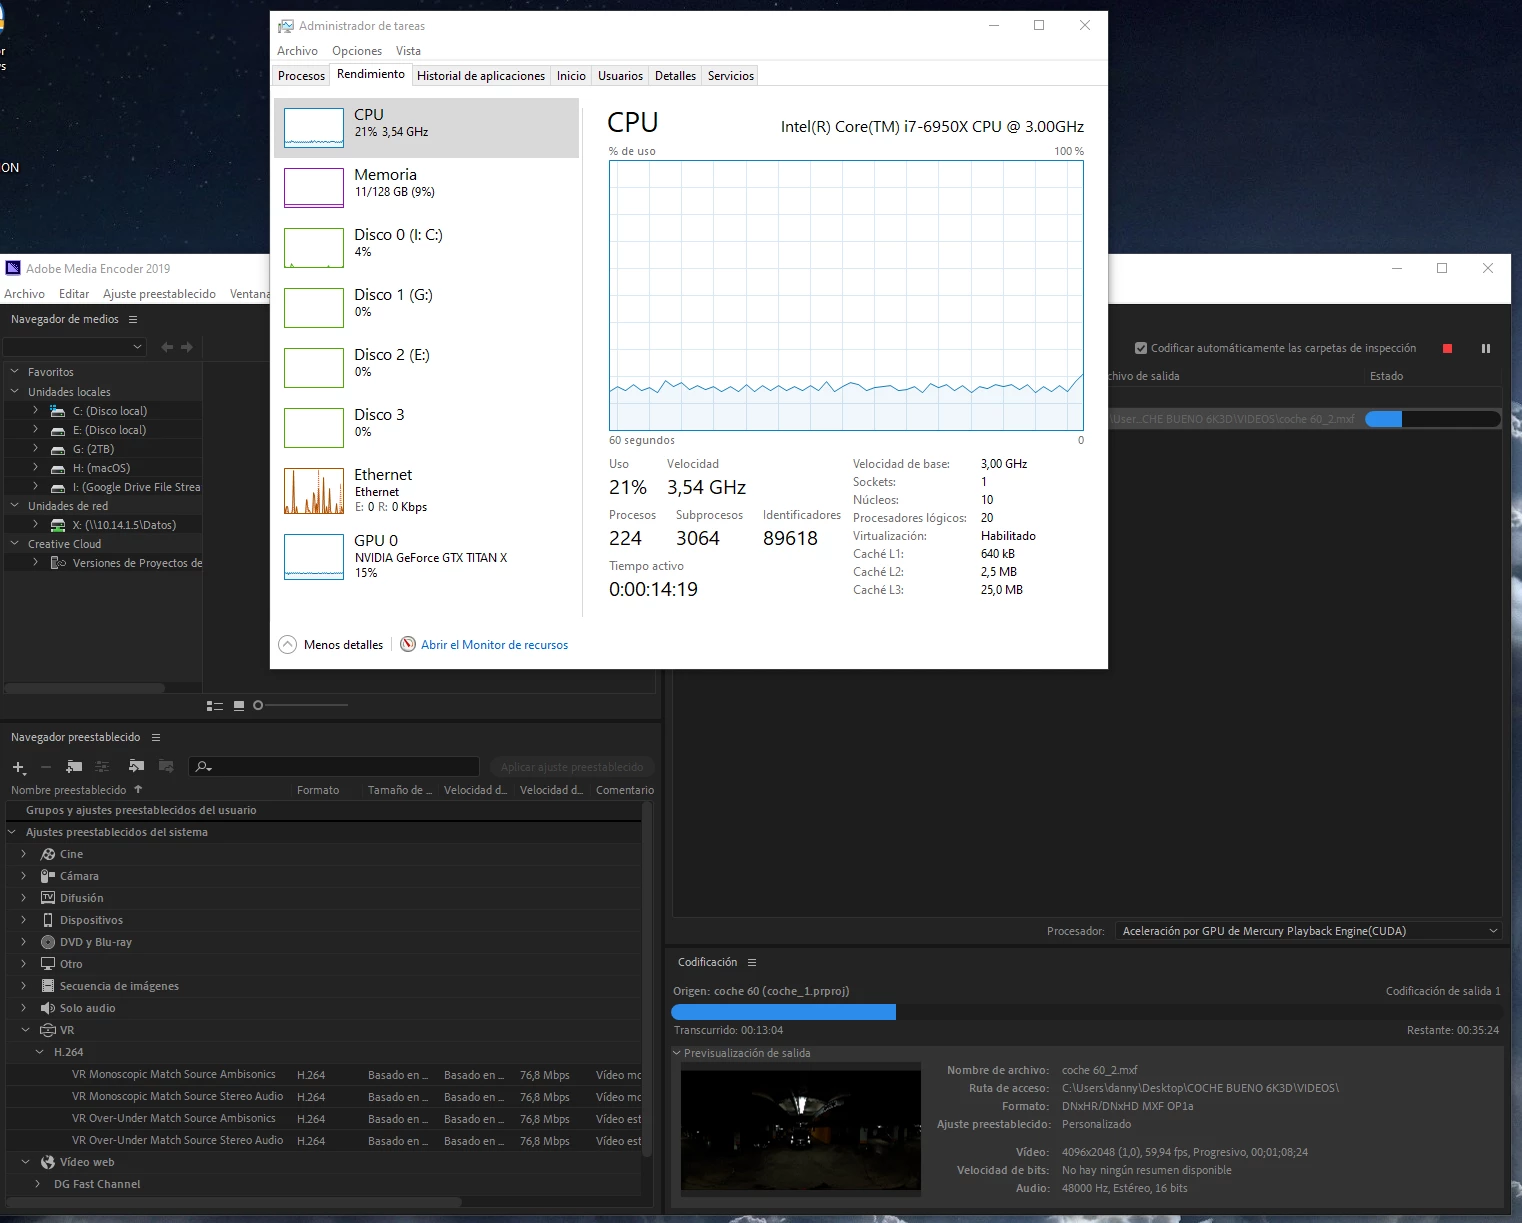Screen dimensions: 1522x1223
Task: Expand the C: (Disco local) drive
Action: (36, 410)
